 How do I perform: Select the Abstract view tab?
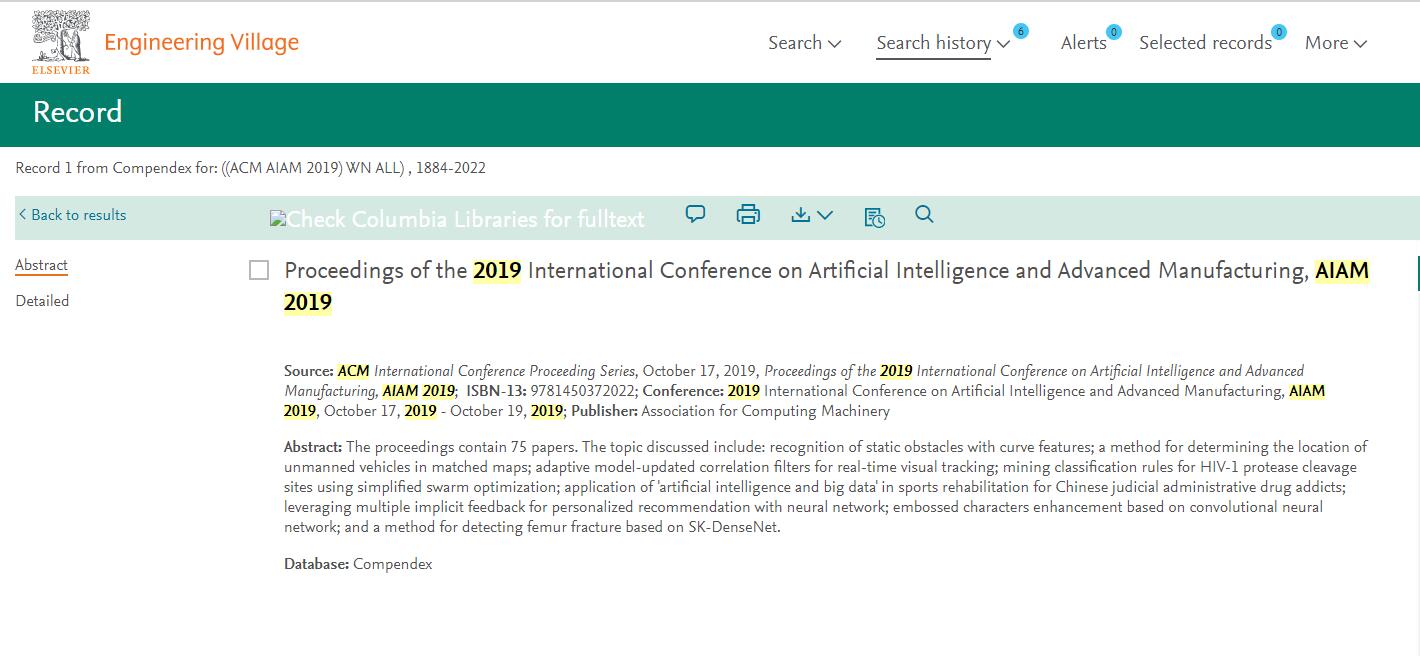pyautogui.click(x=41, y=265)
